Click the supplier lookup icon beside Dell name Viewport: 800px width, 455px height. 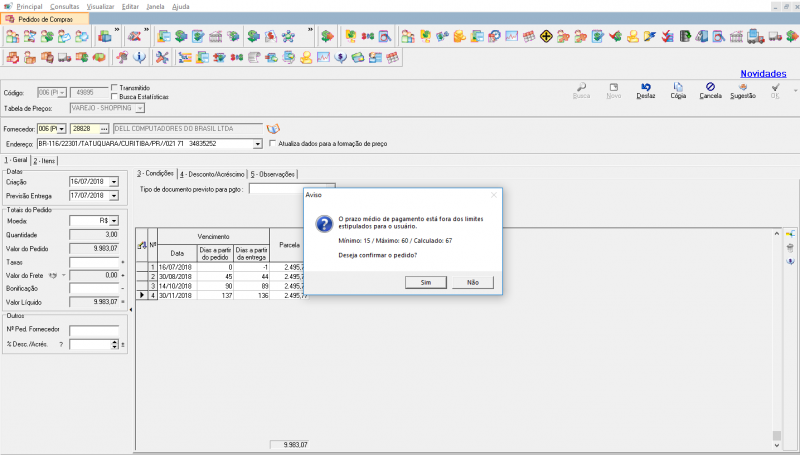point(273,129)
